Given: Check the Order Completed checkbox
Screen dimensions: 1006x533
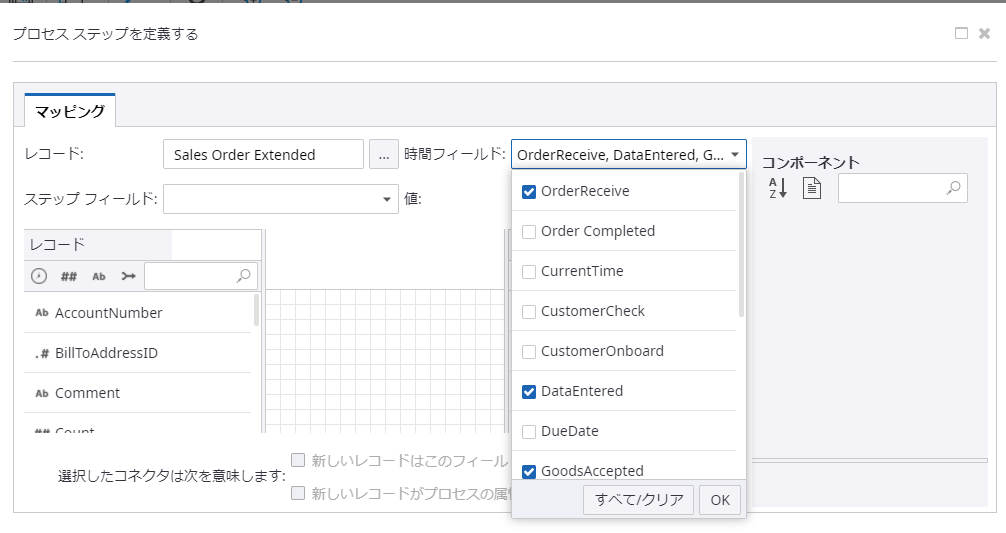Looking at the screenshot, I should [529, 231].
